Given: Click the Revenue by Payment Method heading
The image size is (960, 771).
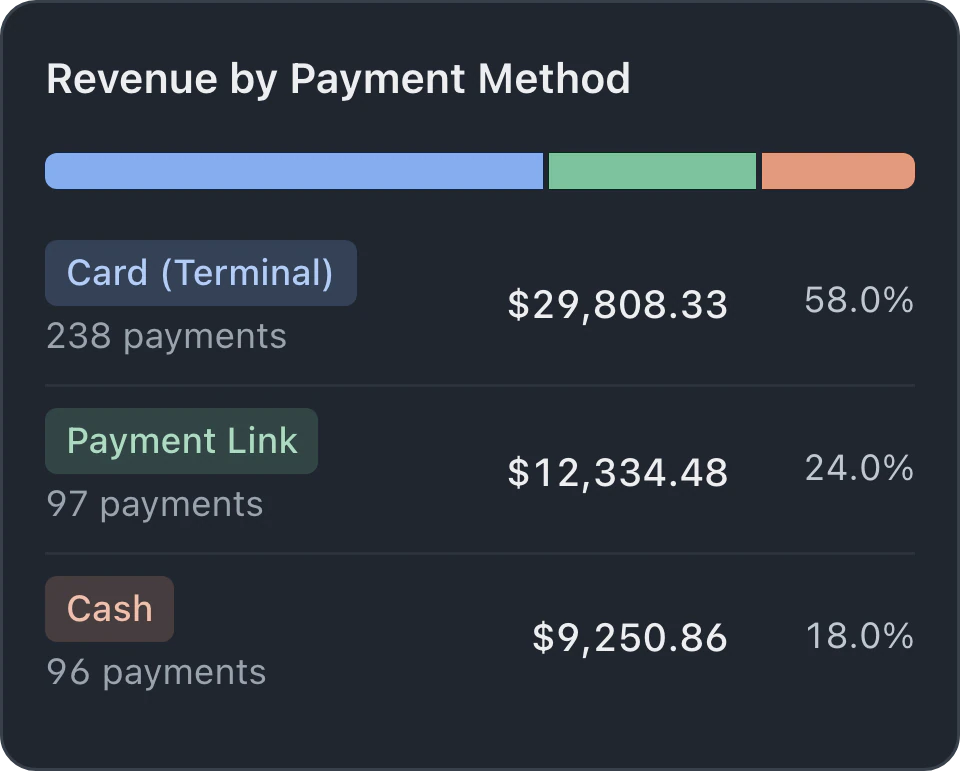Looking at the screenshot, I should point(339,79).
